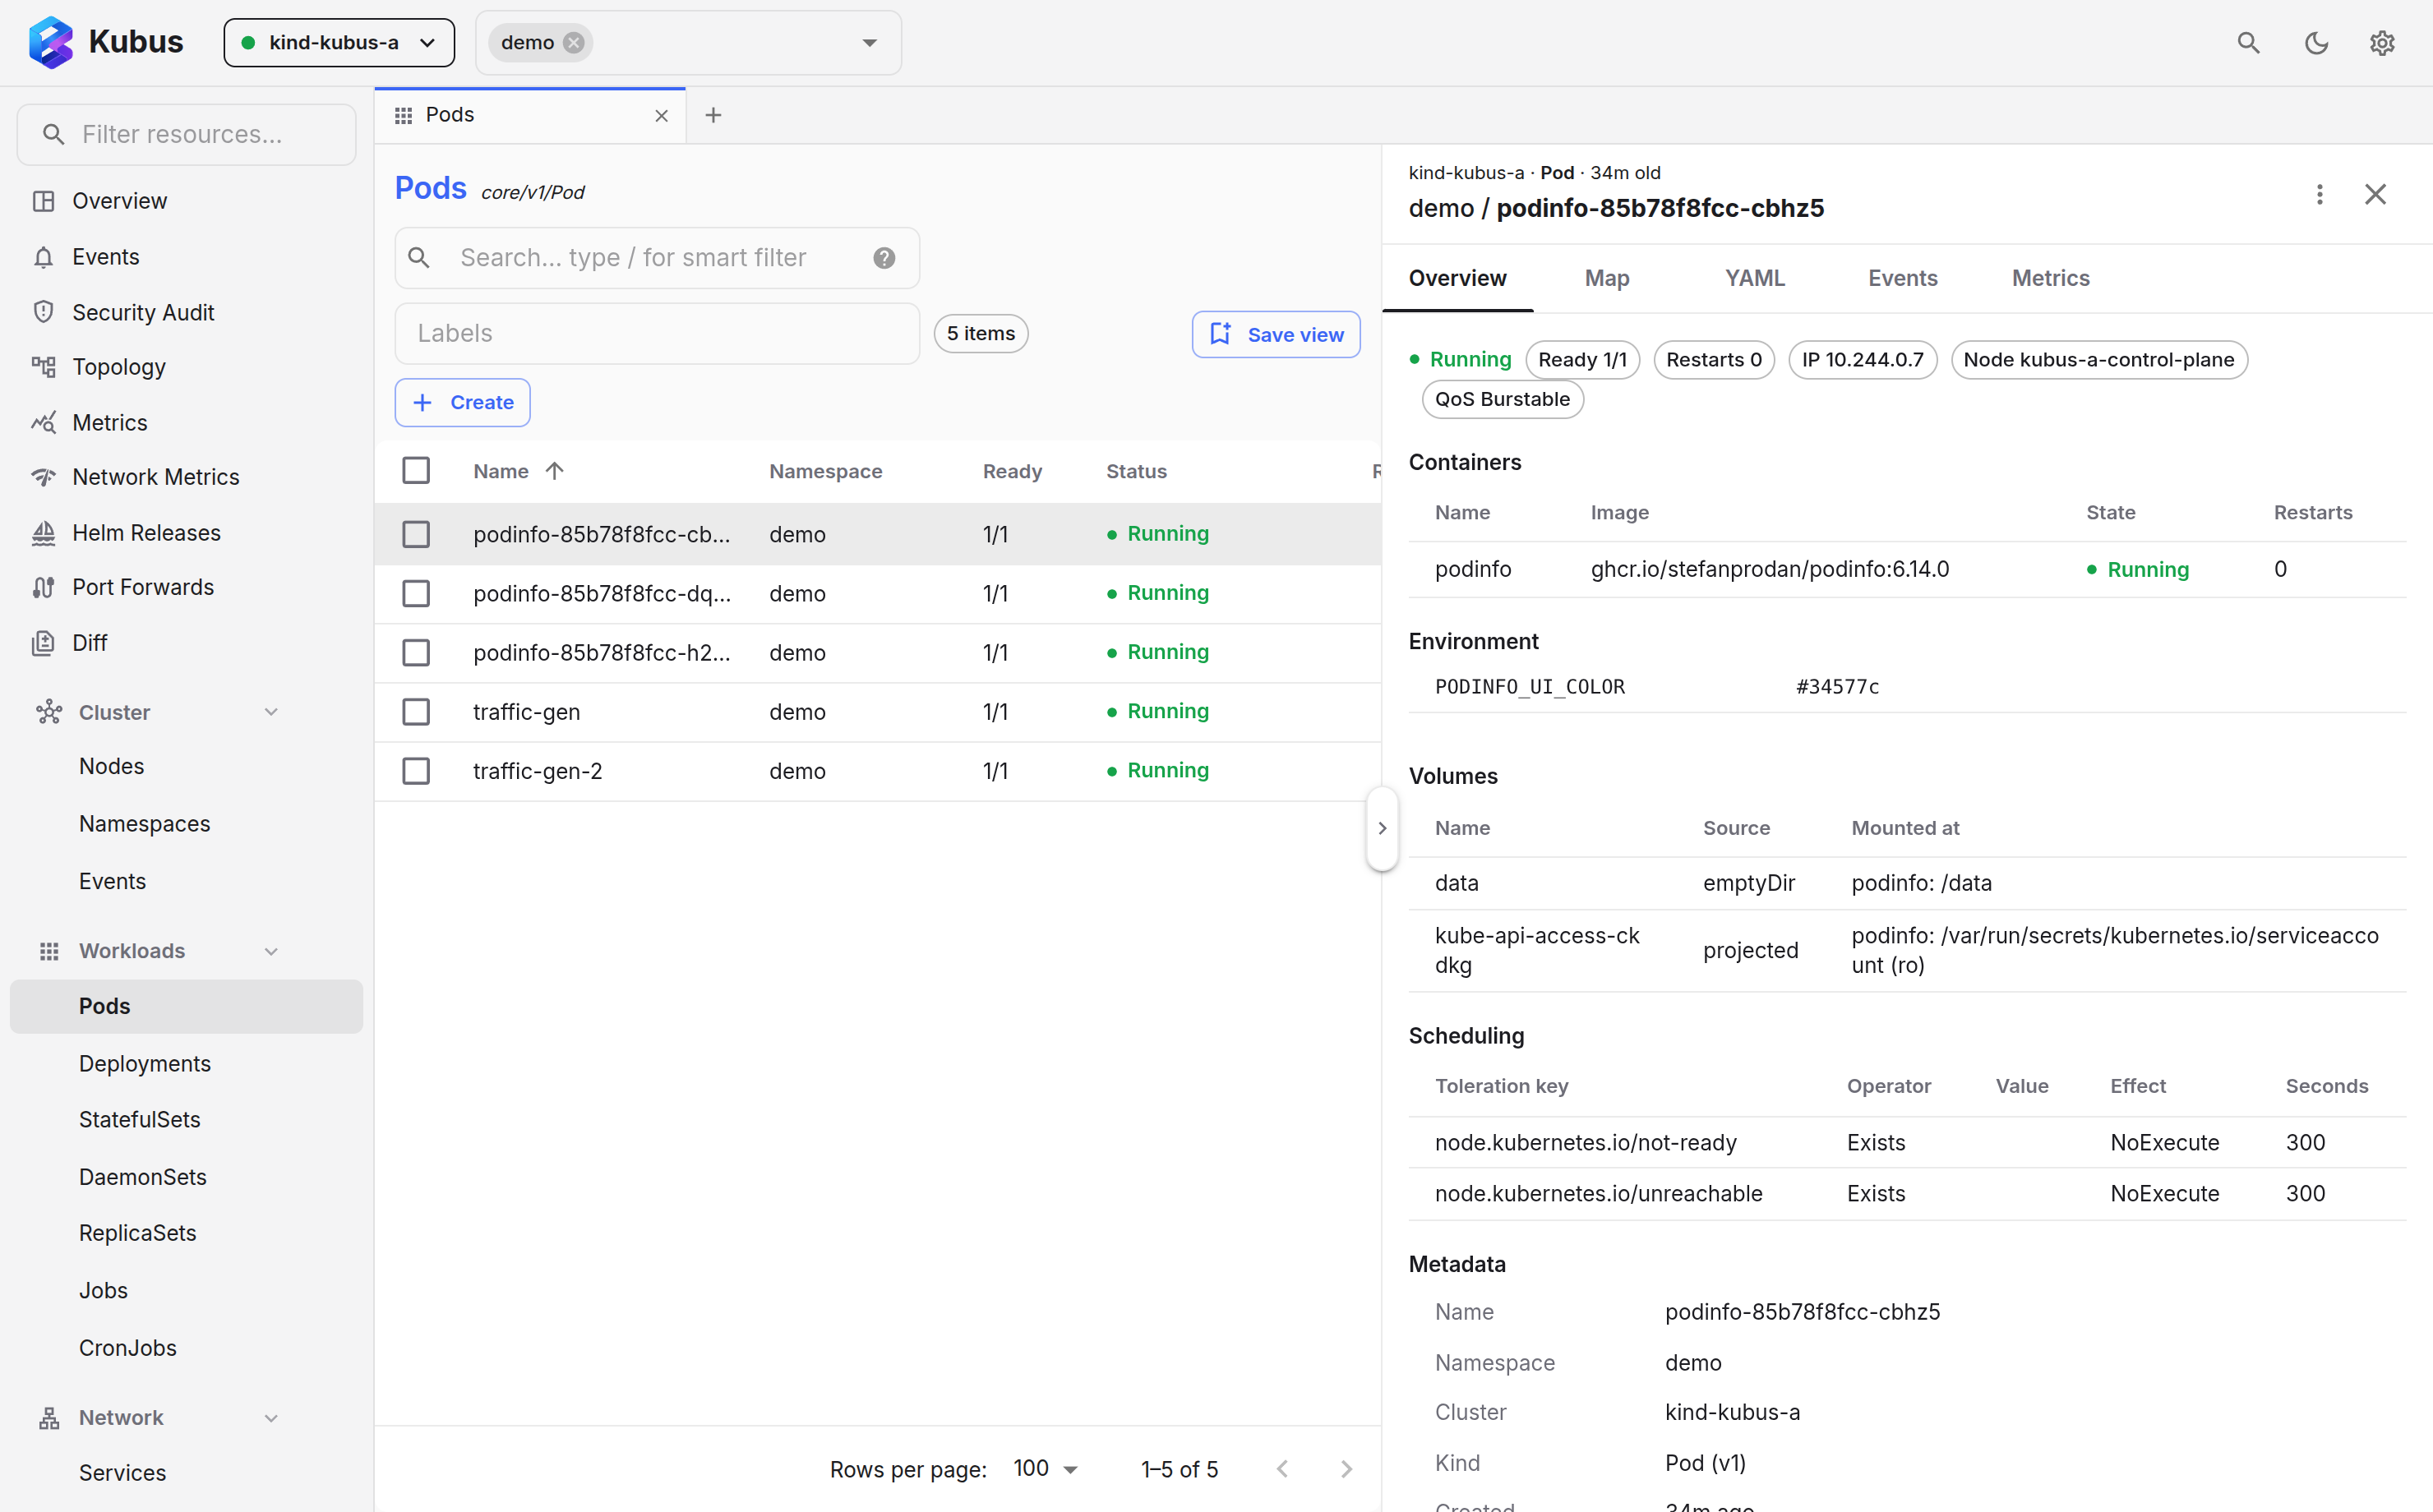Open DaemonSets in sidebar
The image size is (2433, 1512).
tap(186, 1176)
